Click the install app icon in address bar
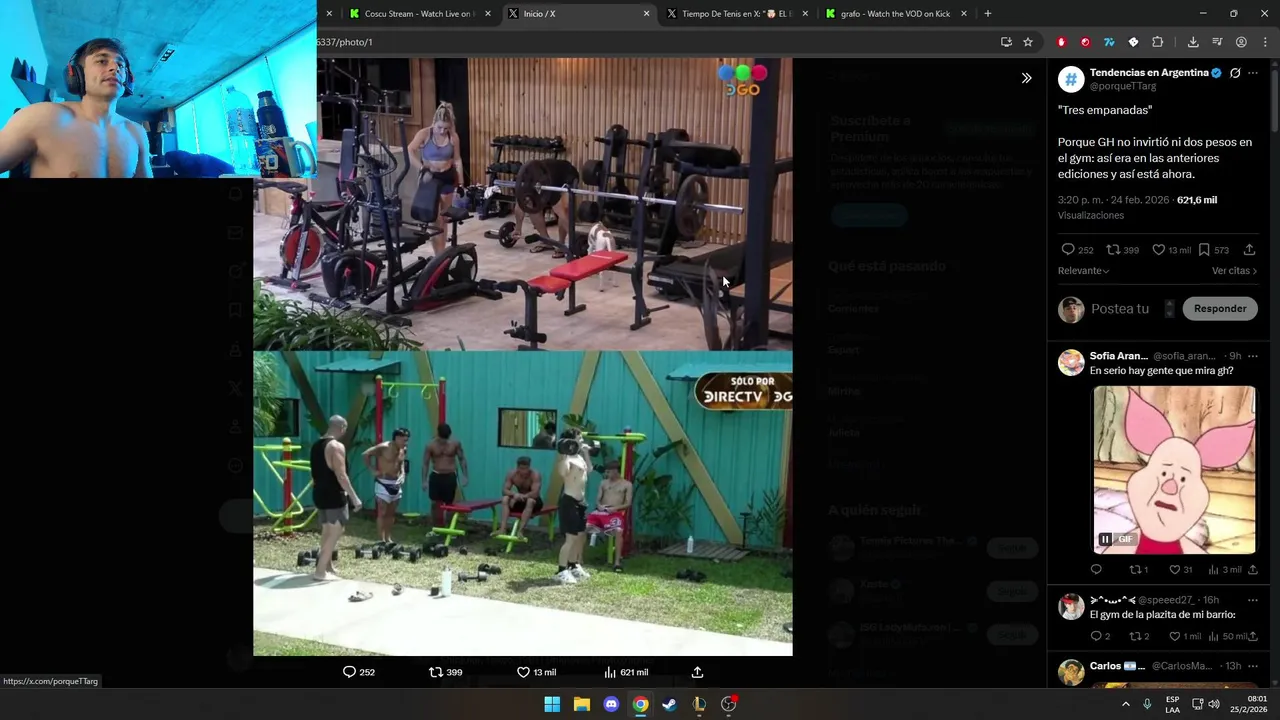The image size is (1280, 720). (x=1006, y=42)
